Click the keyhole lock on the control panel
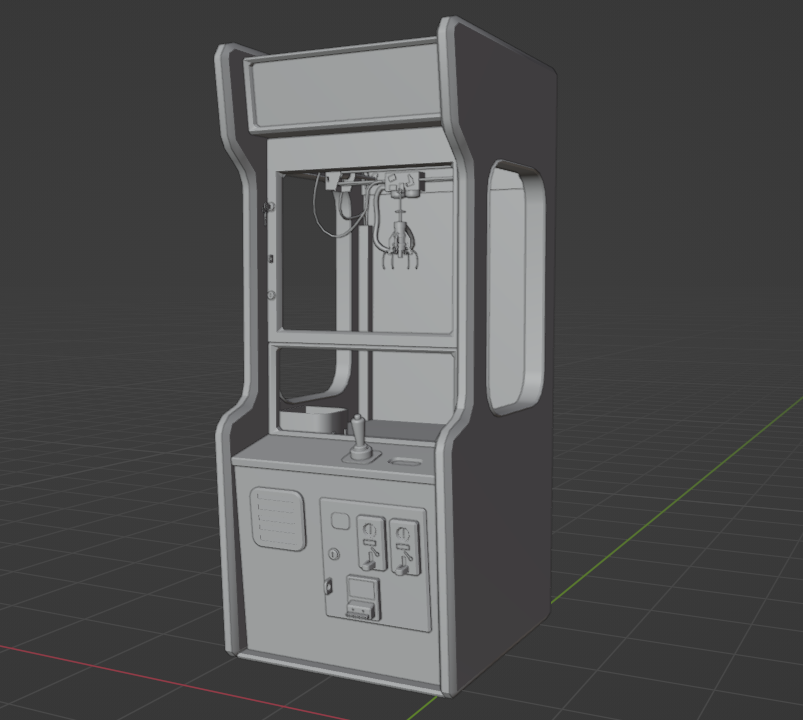 pyautogui.click(x=333, y=554)
